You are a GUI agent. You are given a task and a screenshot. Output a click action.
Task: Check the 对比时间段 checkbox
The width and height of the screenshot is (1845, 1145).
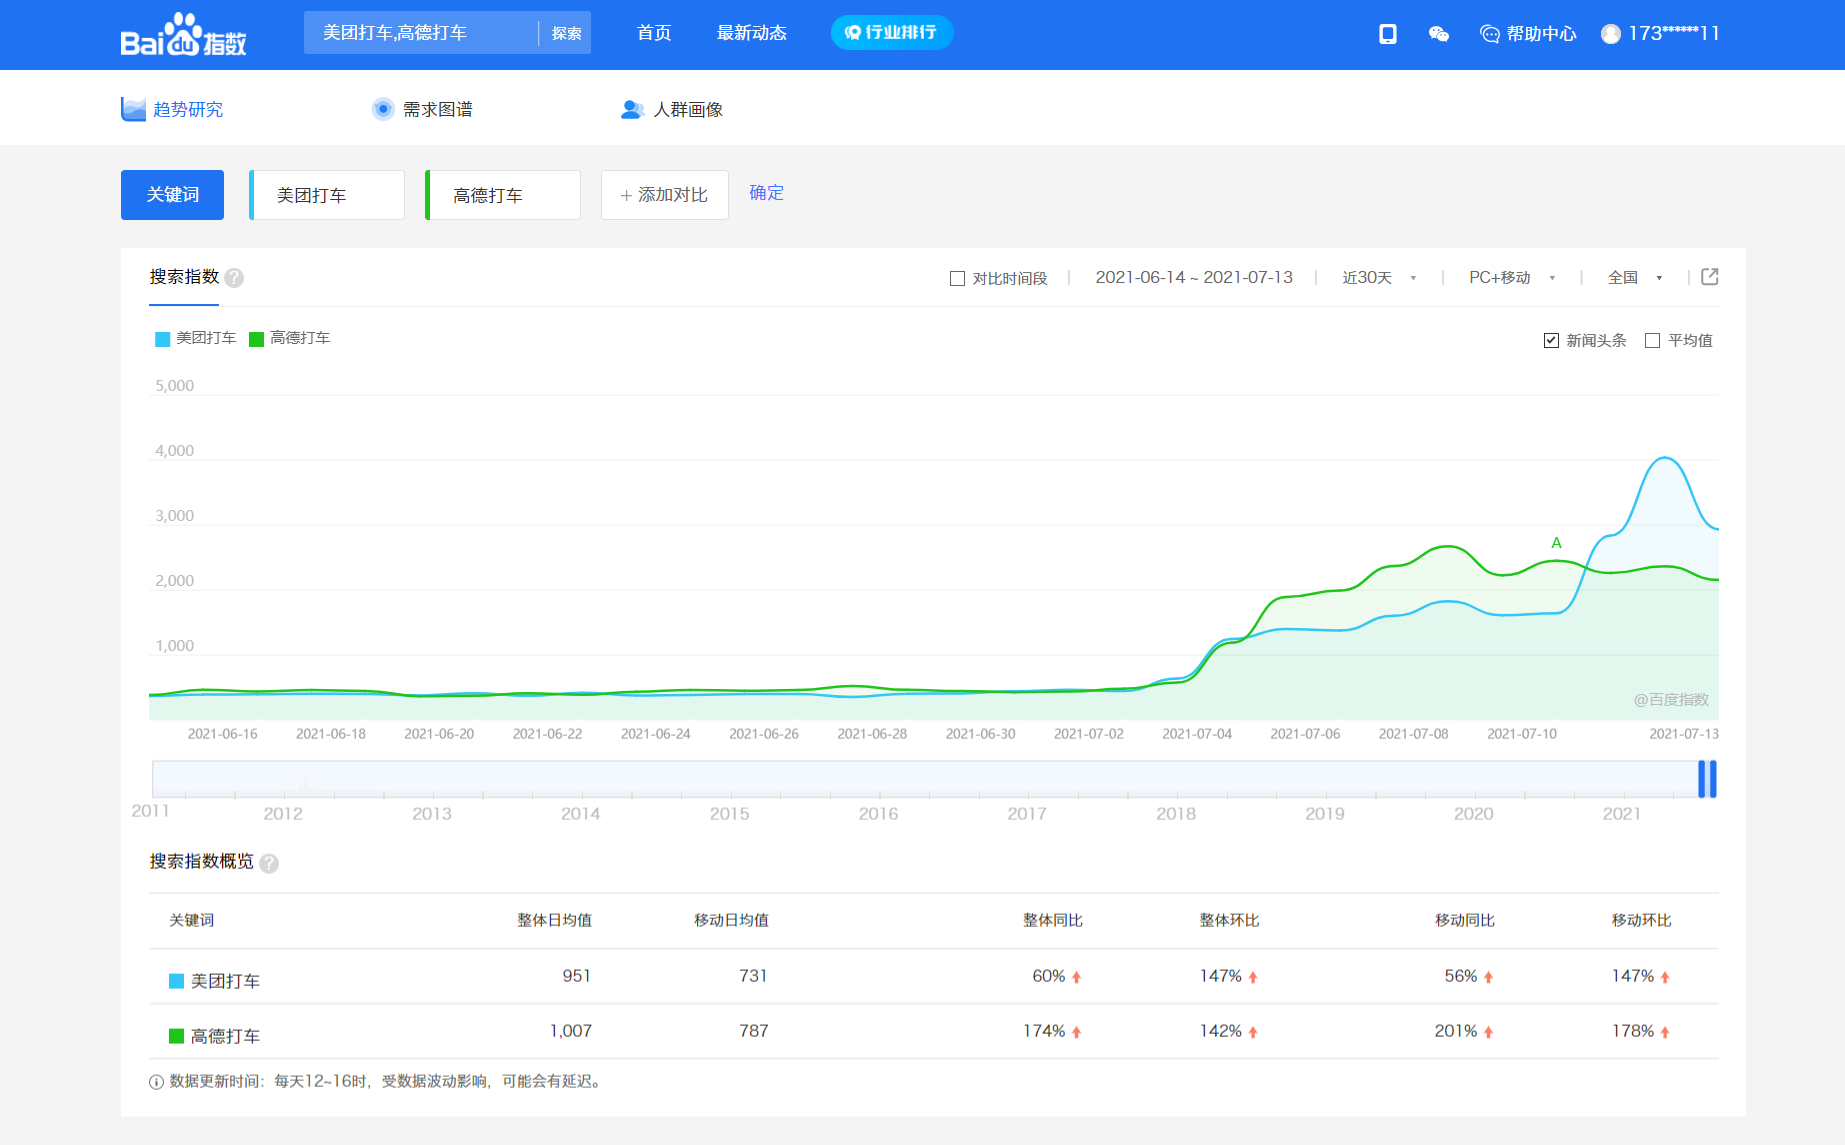tap(957, 278)
